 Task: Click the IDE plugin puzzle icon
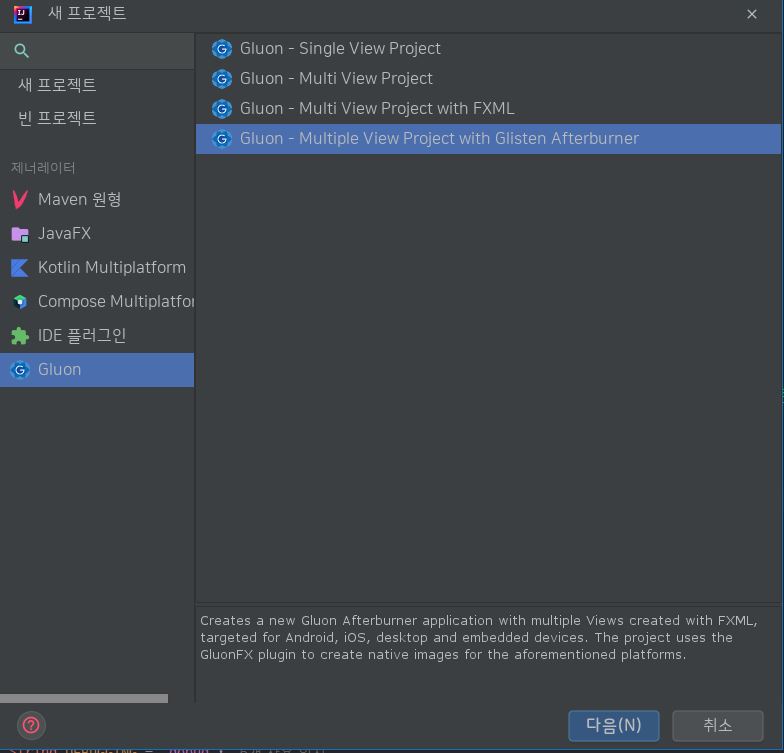20,336
